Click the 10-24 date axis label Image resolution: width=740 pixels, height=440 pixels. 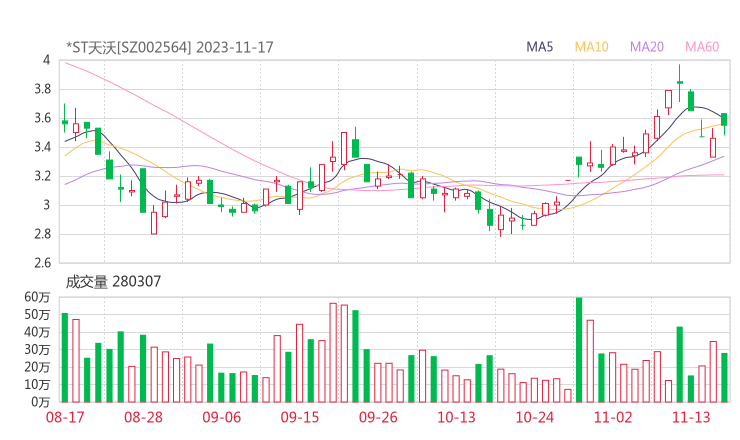point(535,417)
